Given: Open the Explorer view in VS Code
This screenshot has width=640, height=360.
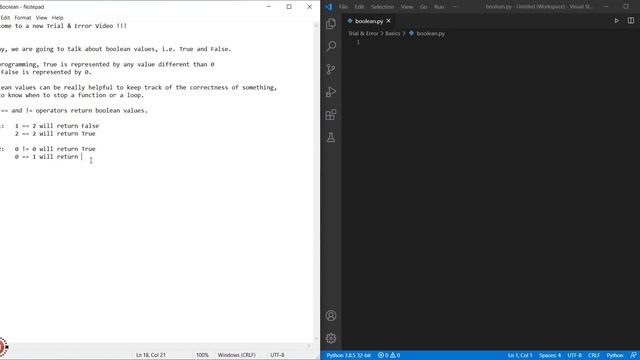Looking at the screenshot, I should point(331,24).
